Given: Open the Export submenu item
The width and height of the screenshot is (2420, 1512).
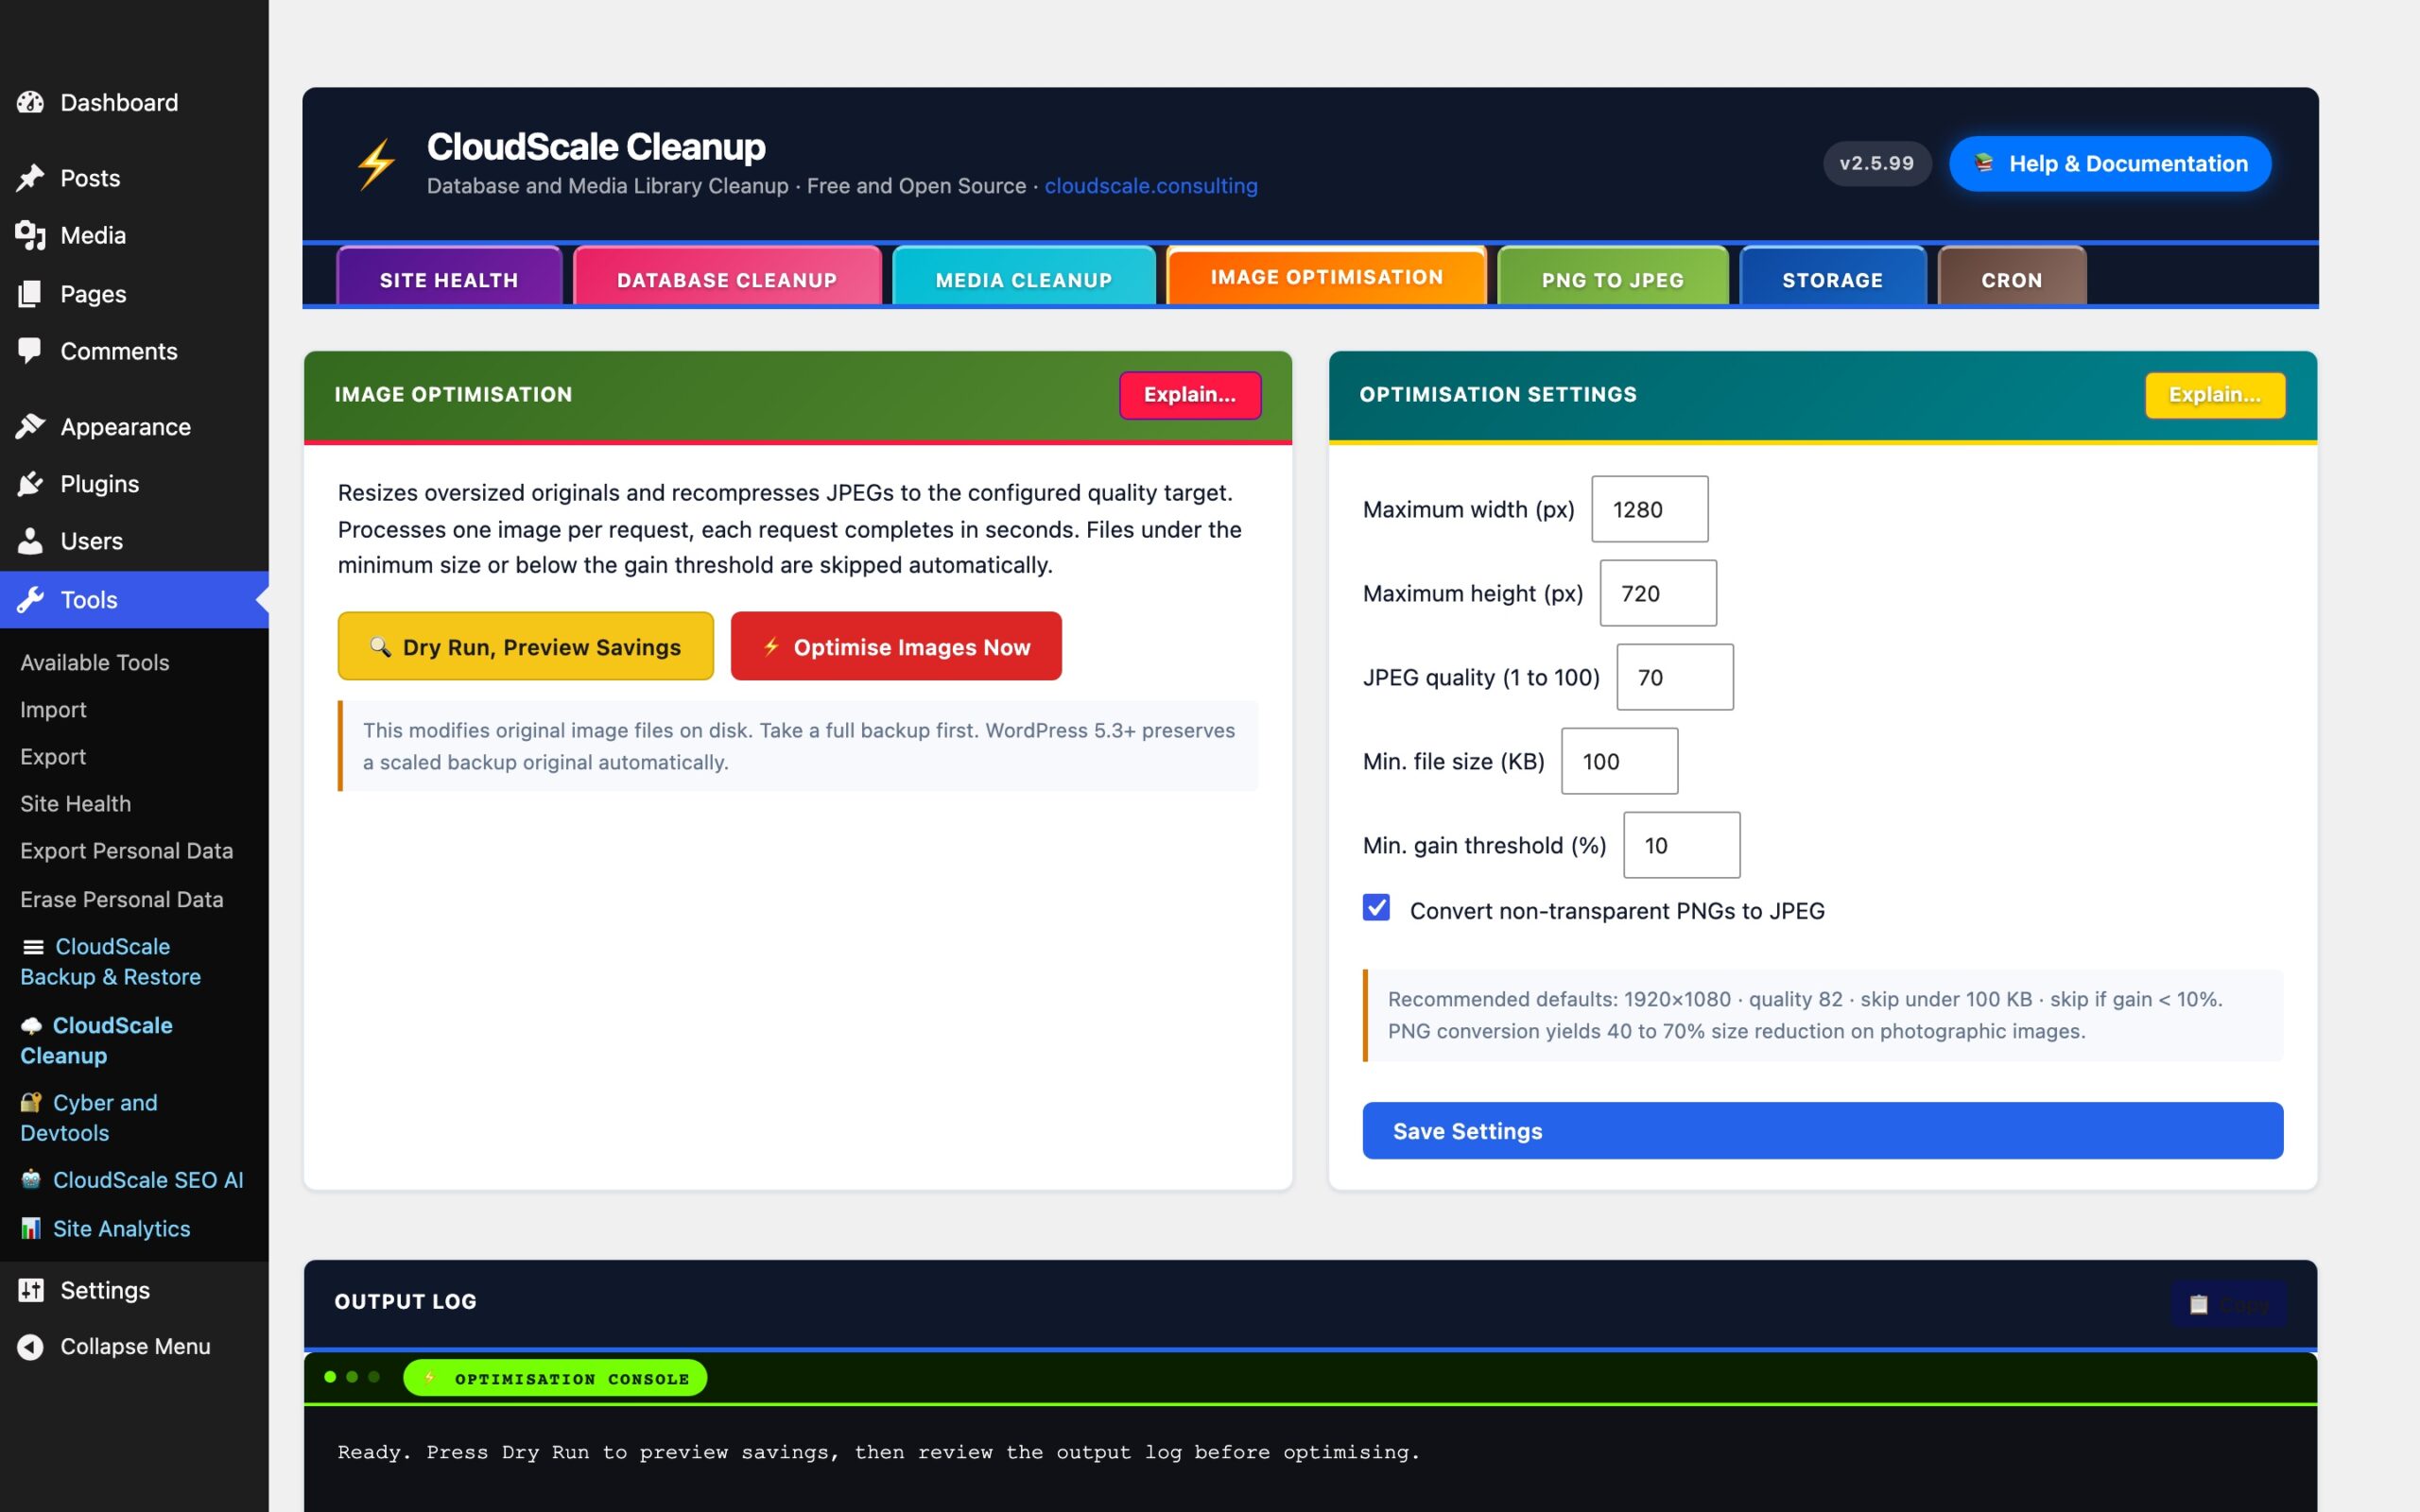Looking at the screenshot, I should pyautogui.click(x=53, y=756).
